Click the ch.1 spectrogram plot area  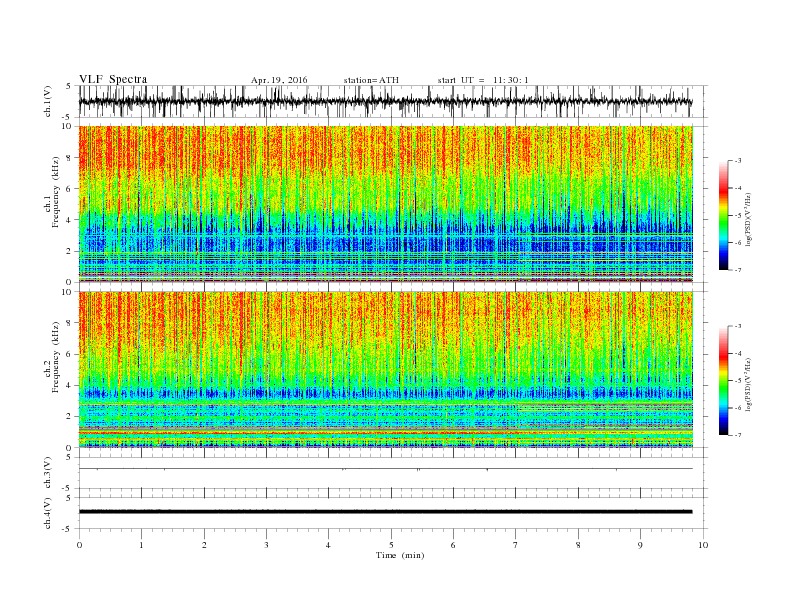tap(386, 204)
